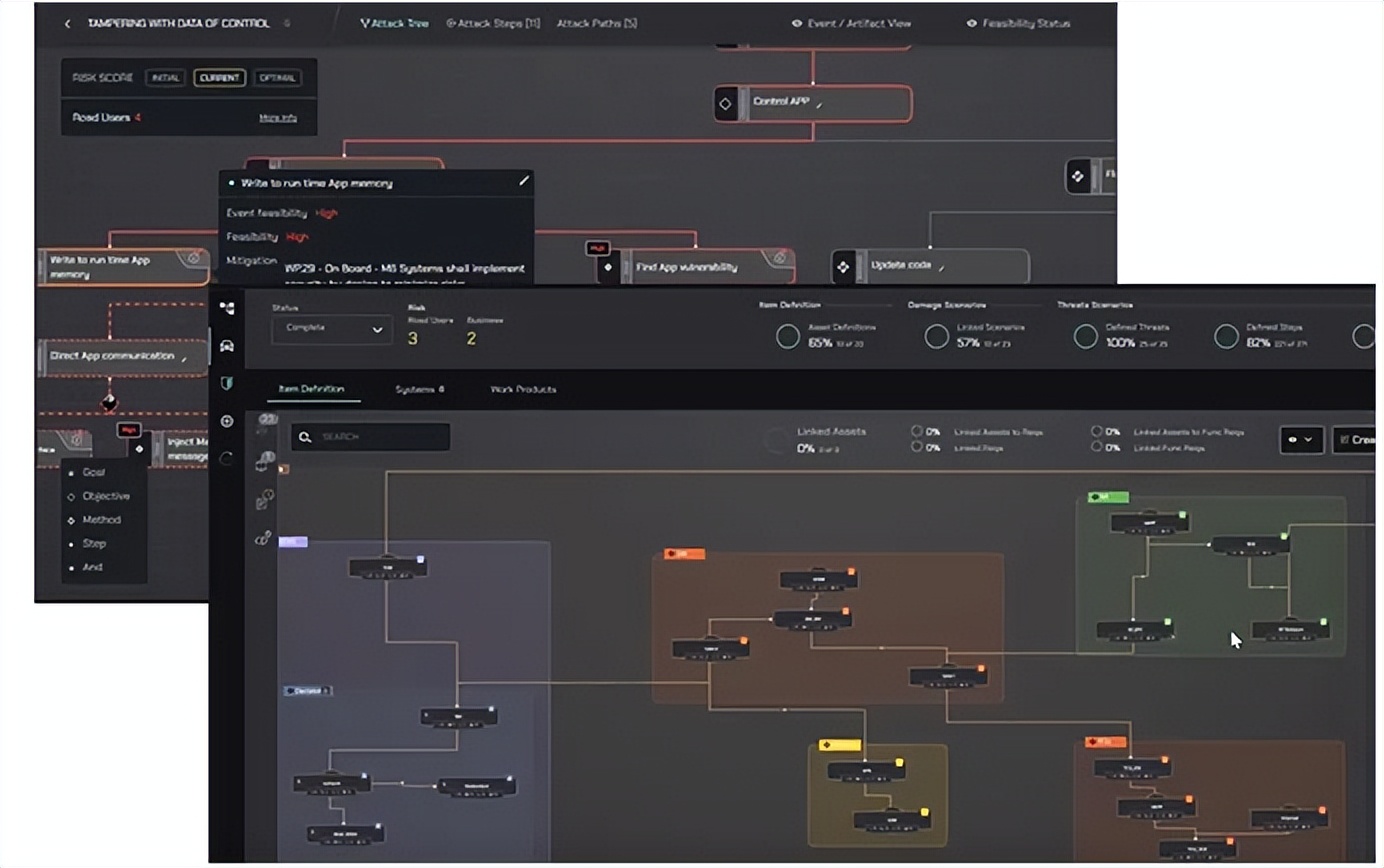Click the More info link

[278, 118]
